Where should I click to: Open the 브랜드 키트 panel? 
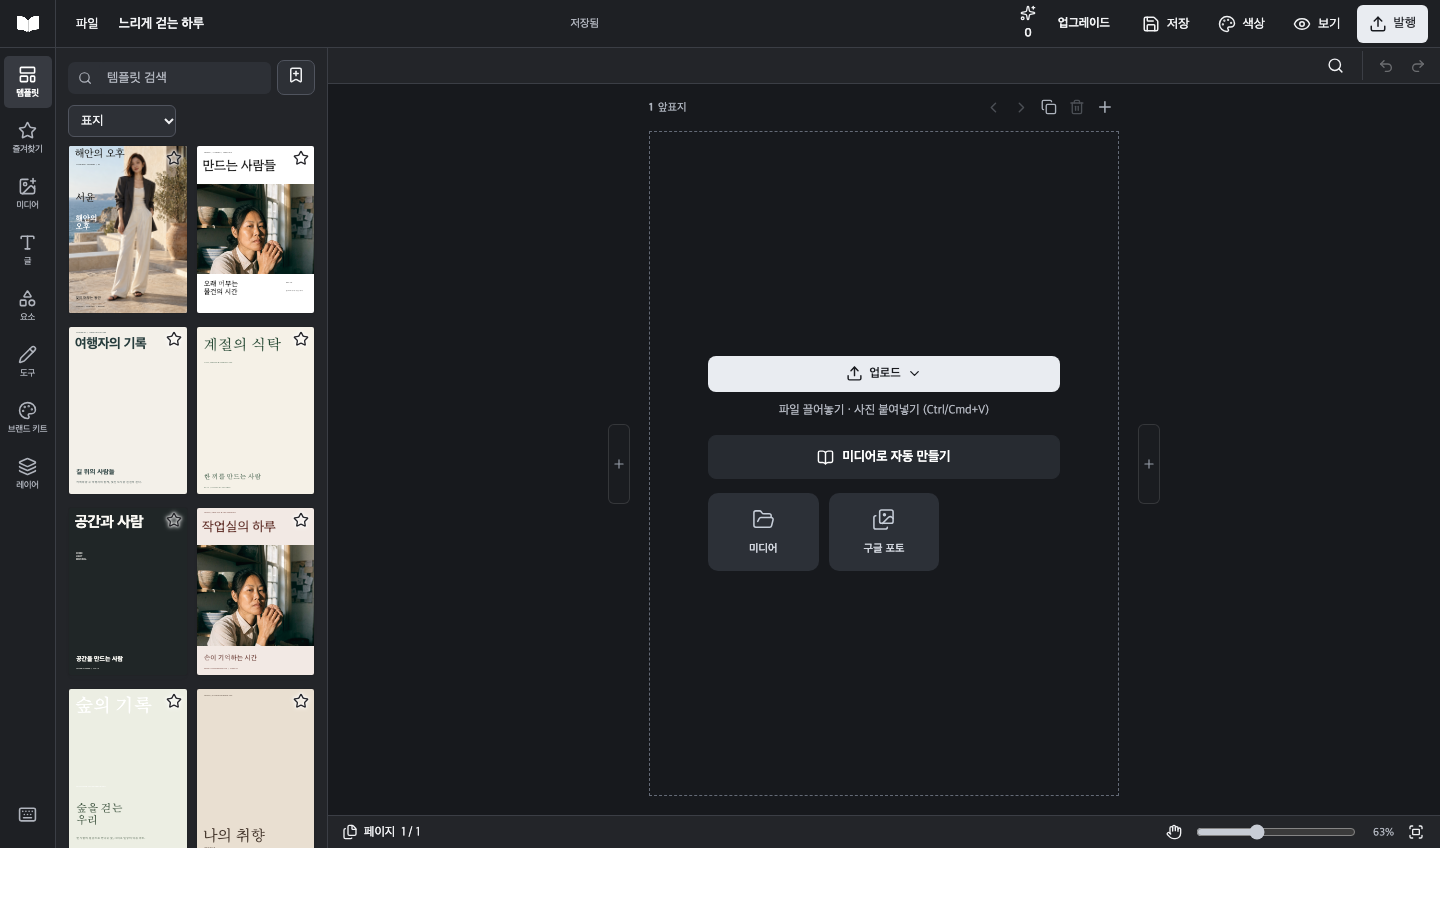click(x=27, y=417)
